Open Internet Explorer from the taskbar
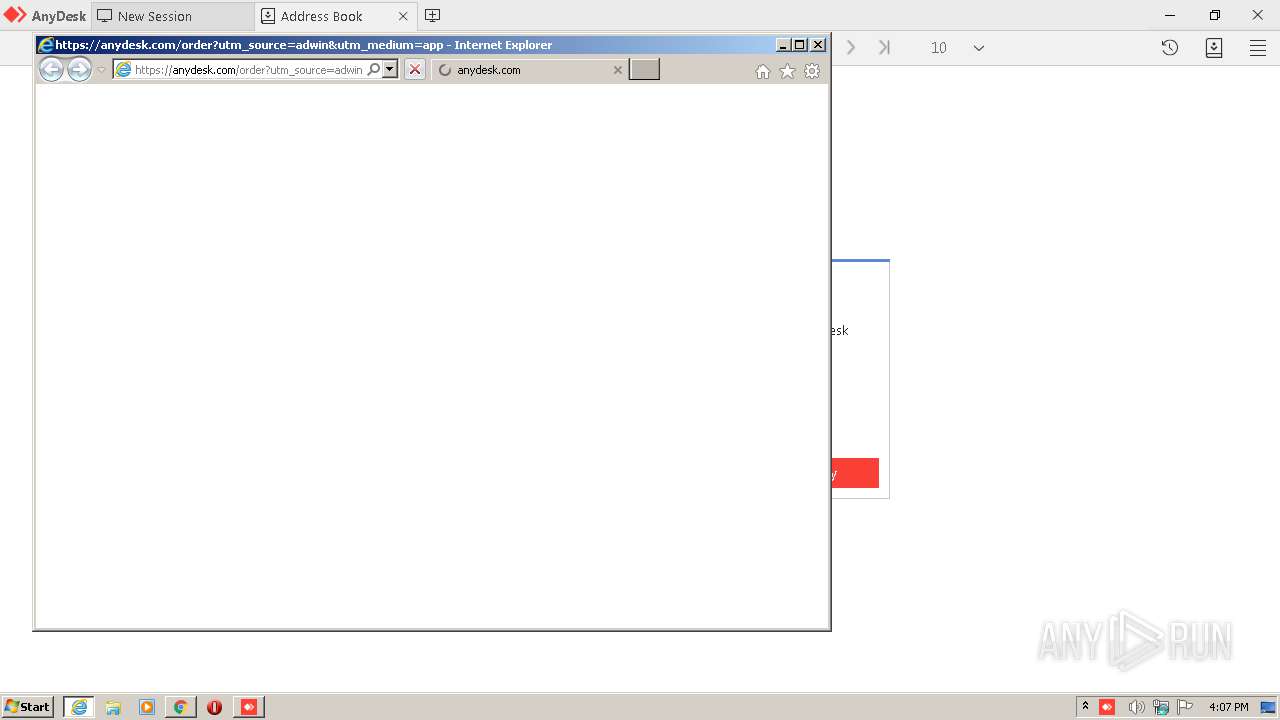1280x720 pixels. point(79,707)
